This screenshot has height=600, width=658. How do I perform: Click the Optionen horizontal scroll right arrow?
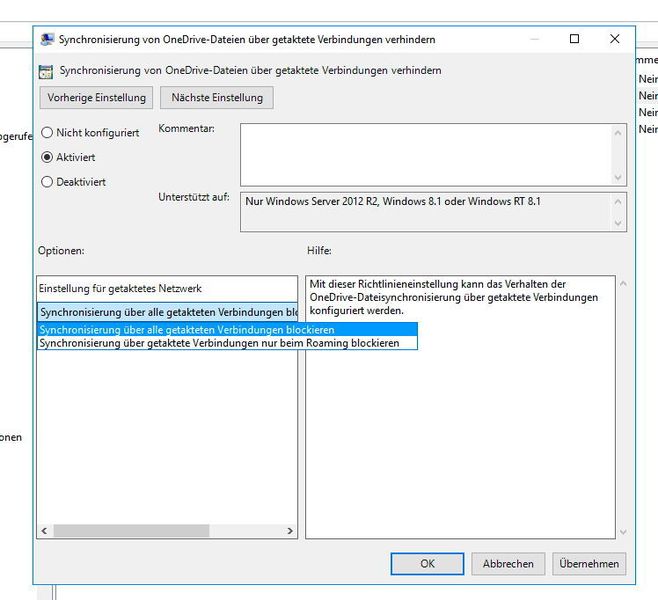tap(290, 531)
